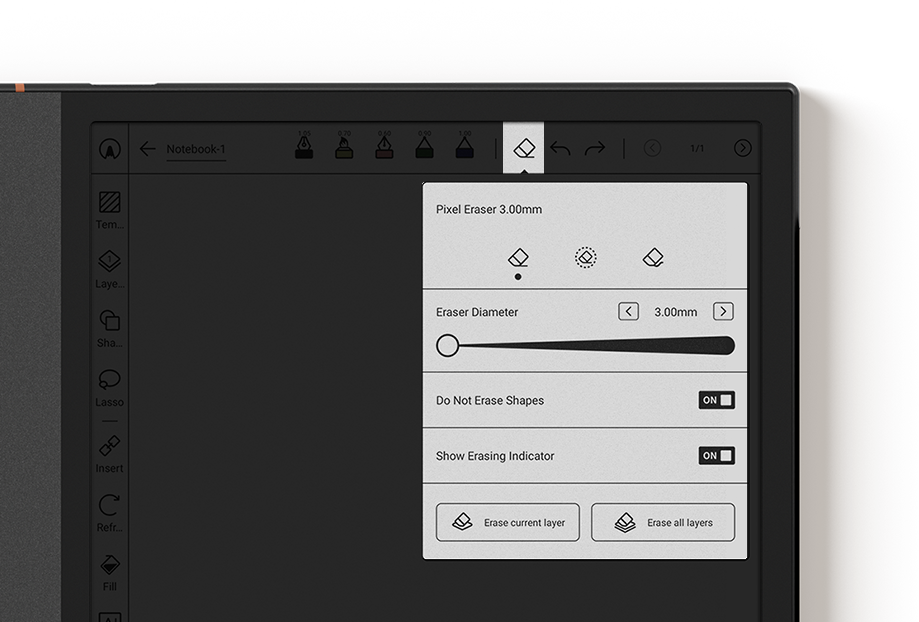The height and width of the screenshot is (622, 919).
Task: Increase eraser diameter with right arrow
Action: pyautogui.click(x=723, y=312)
